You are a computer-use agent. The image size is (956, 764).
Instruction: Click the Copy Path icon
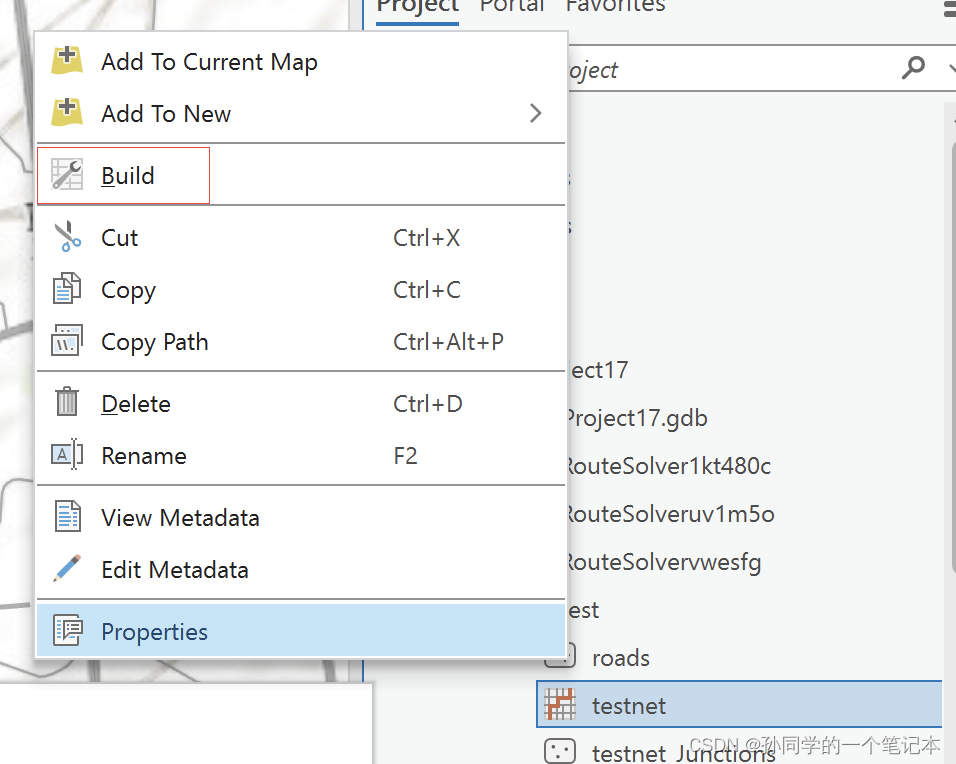click(67, 340)
